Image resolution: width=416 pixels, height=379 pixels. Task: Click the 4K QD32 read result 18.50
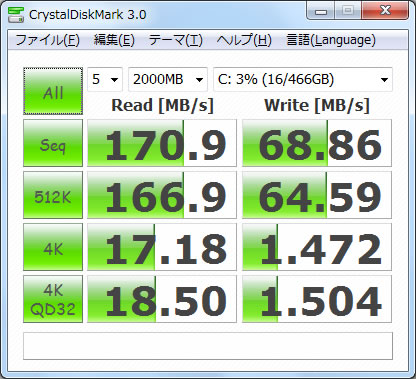tap(162, 299)
